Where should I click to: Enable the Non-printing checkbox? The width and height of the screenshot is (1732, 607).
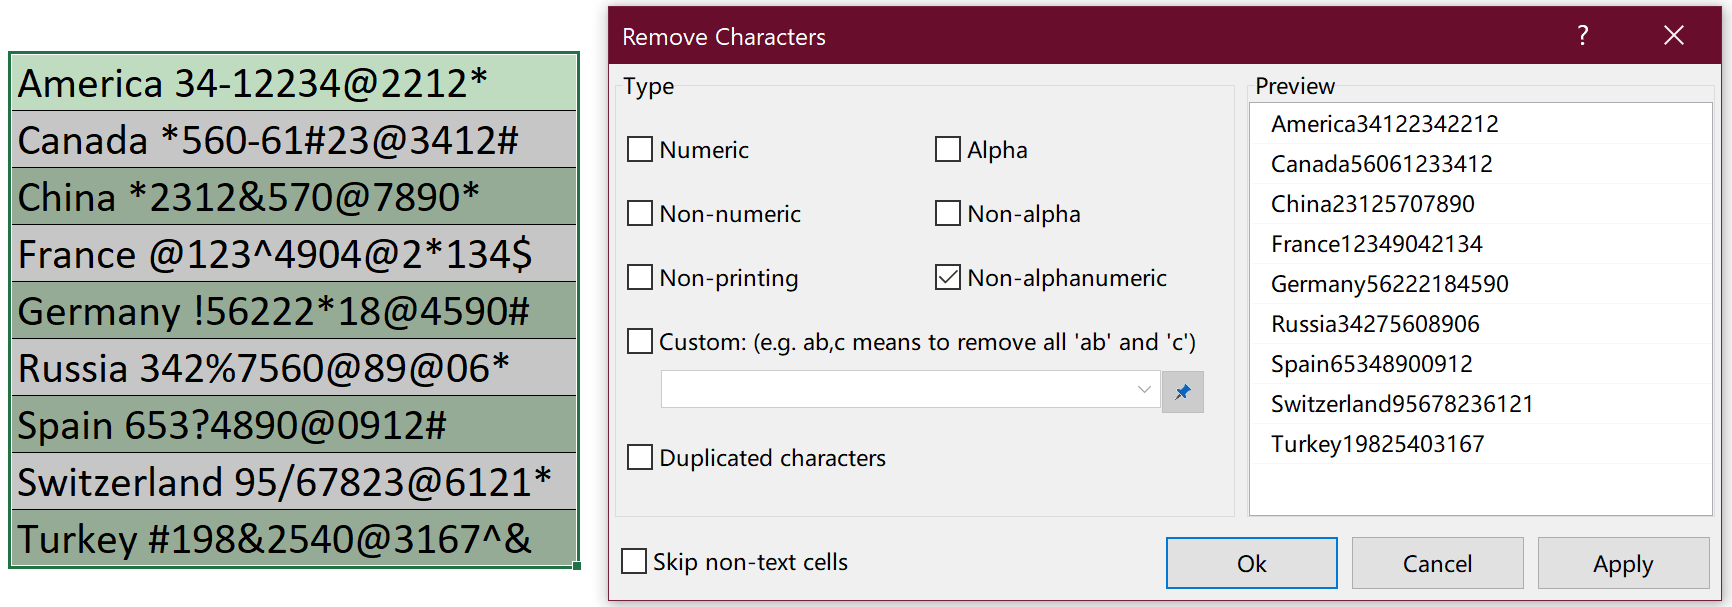640,277
